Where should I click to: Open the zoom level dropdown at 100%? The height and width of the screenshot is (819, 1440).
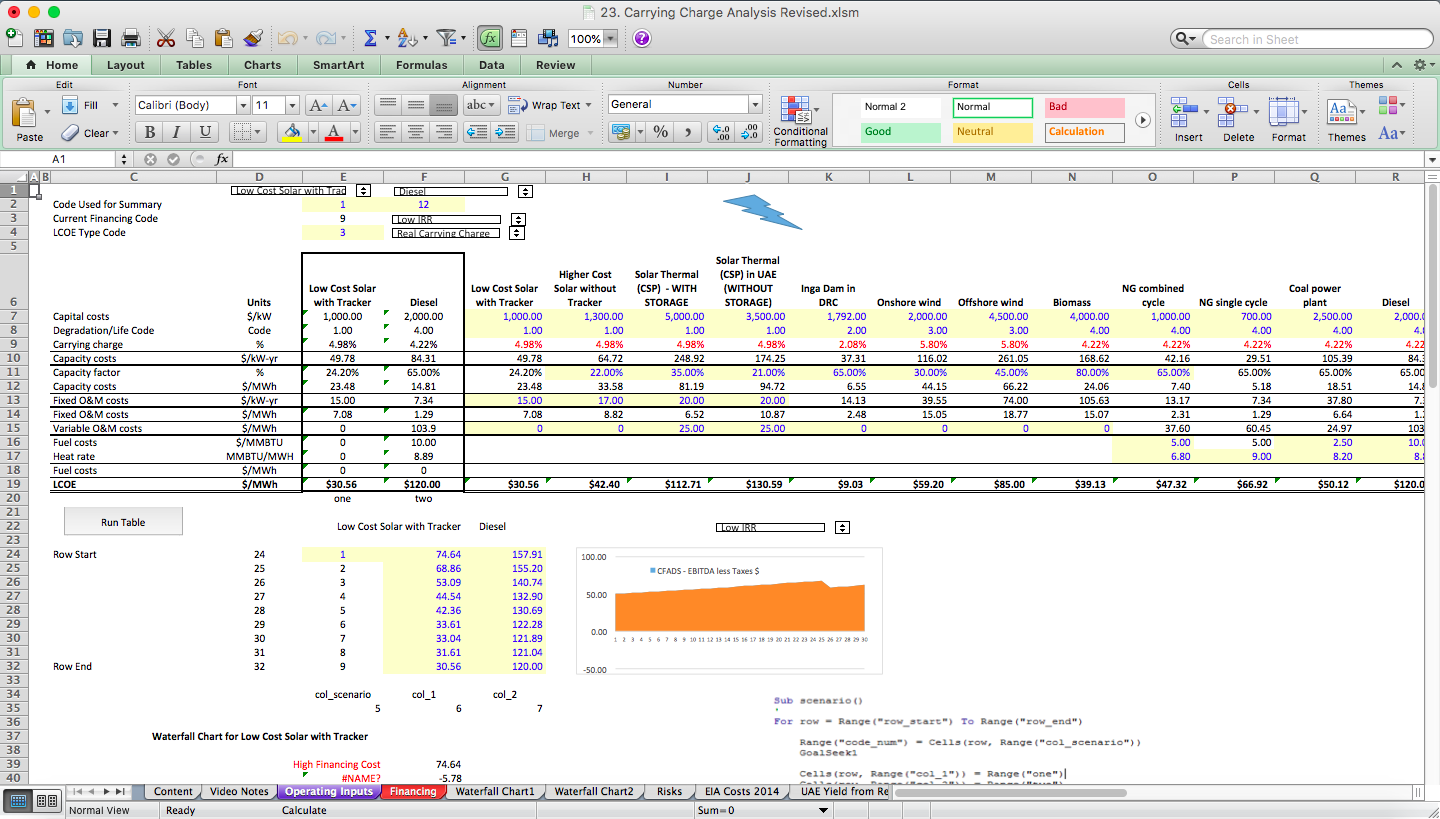pos(611,39)
